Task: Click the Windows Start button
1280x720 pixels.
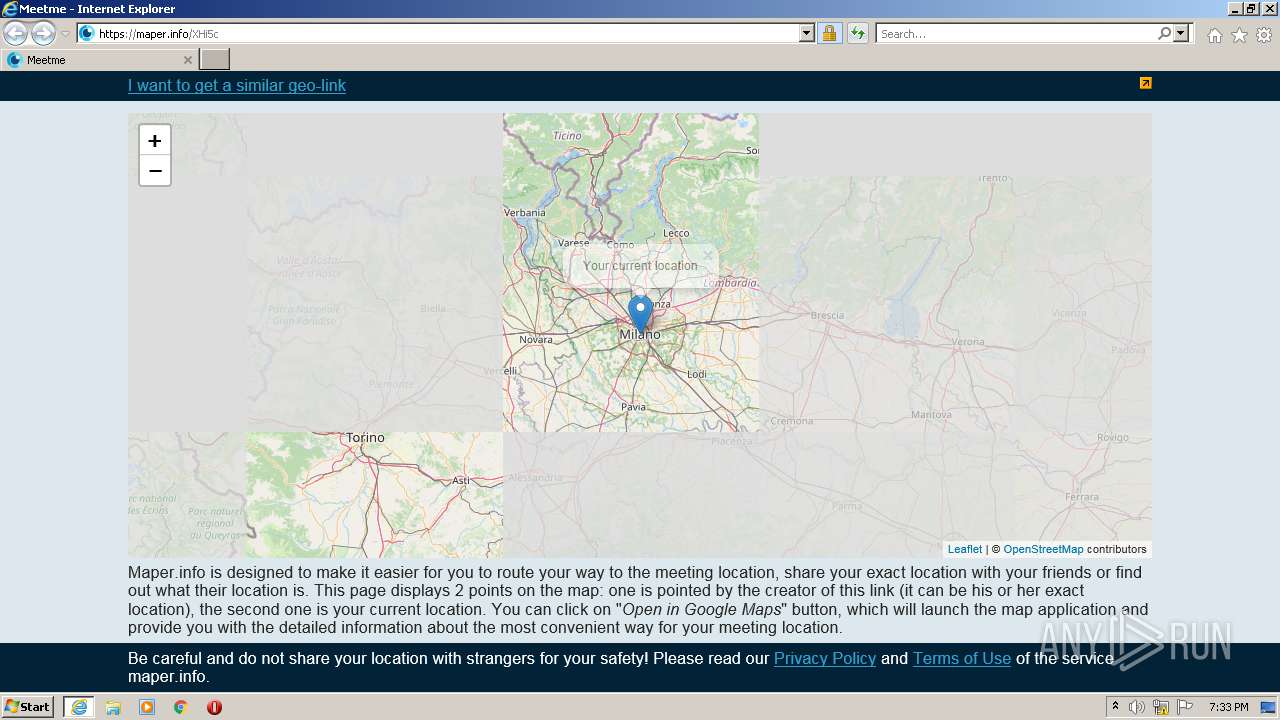Action: point(27,707)
